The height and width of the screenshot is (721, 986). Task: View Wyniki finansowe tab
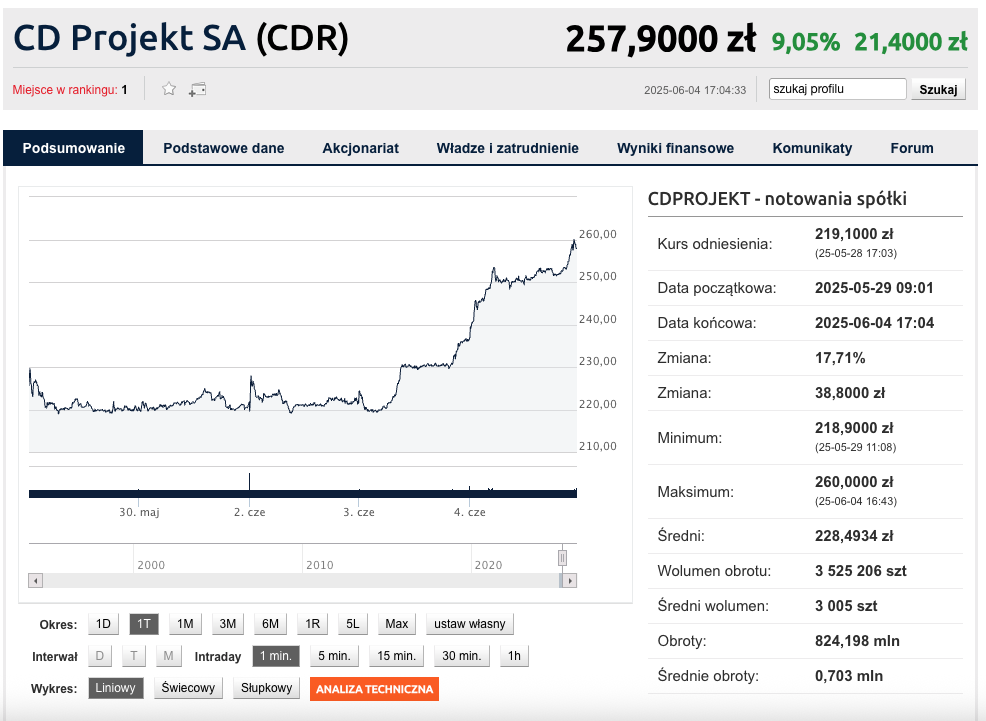click(675, 148)
